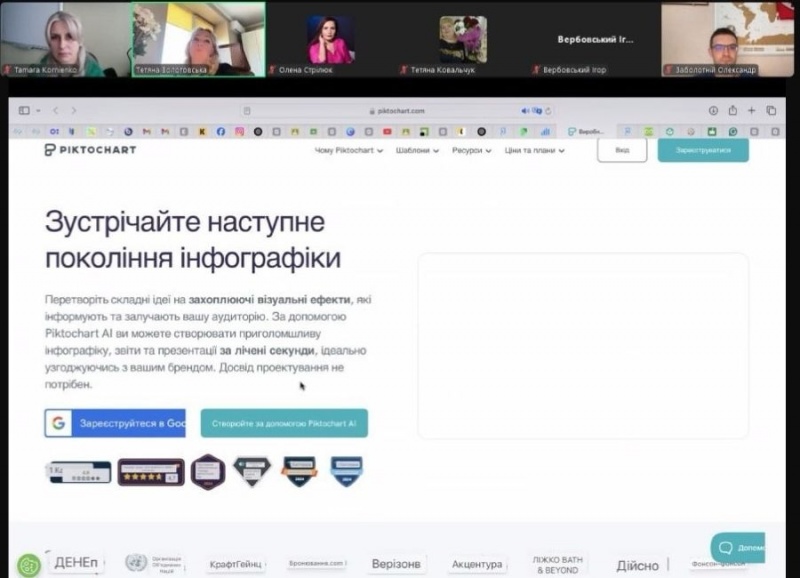Open the help chat widget
800x578 pixels.
[x=738, y=548]
